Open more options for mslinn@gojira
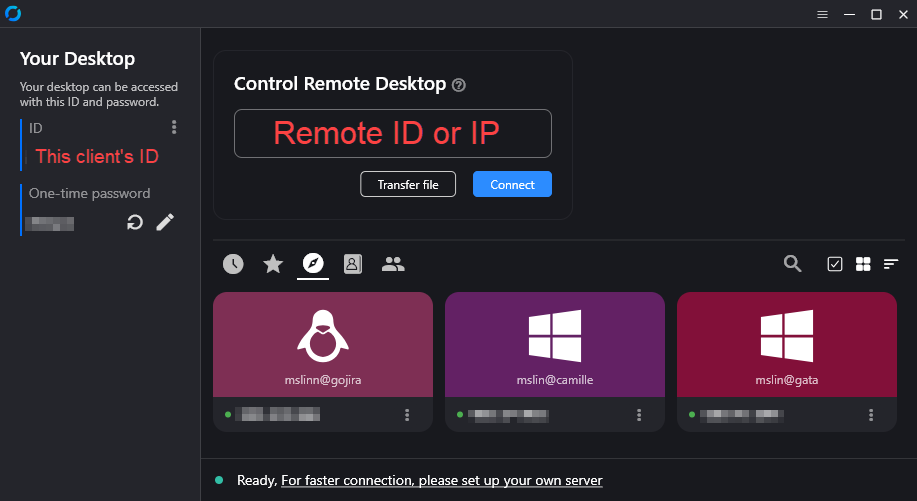This screenshot has height=501, width=917. [407, 415]
